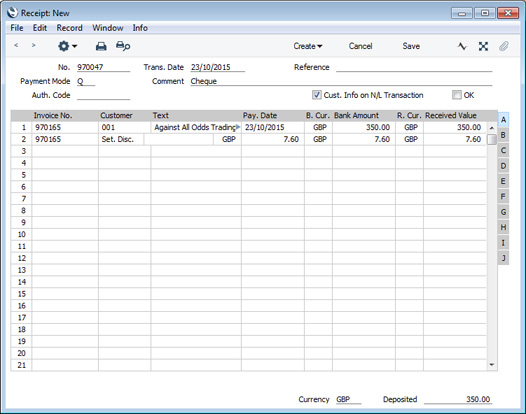Open the Record menu
The image size is (526, 414).
[x=69, y=28]
